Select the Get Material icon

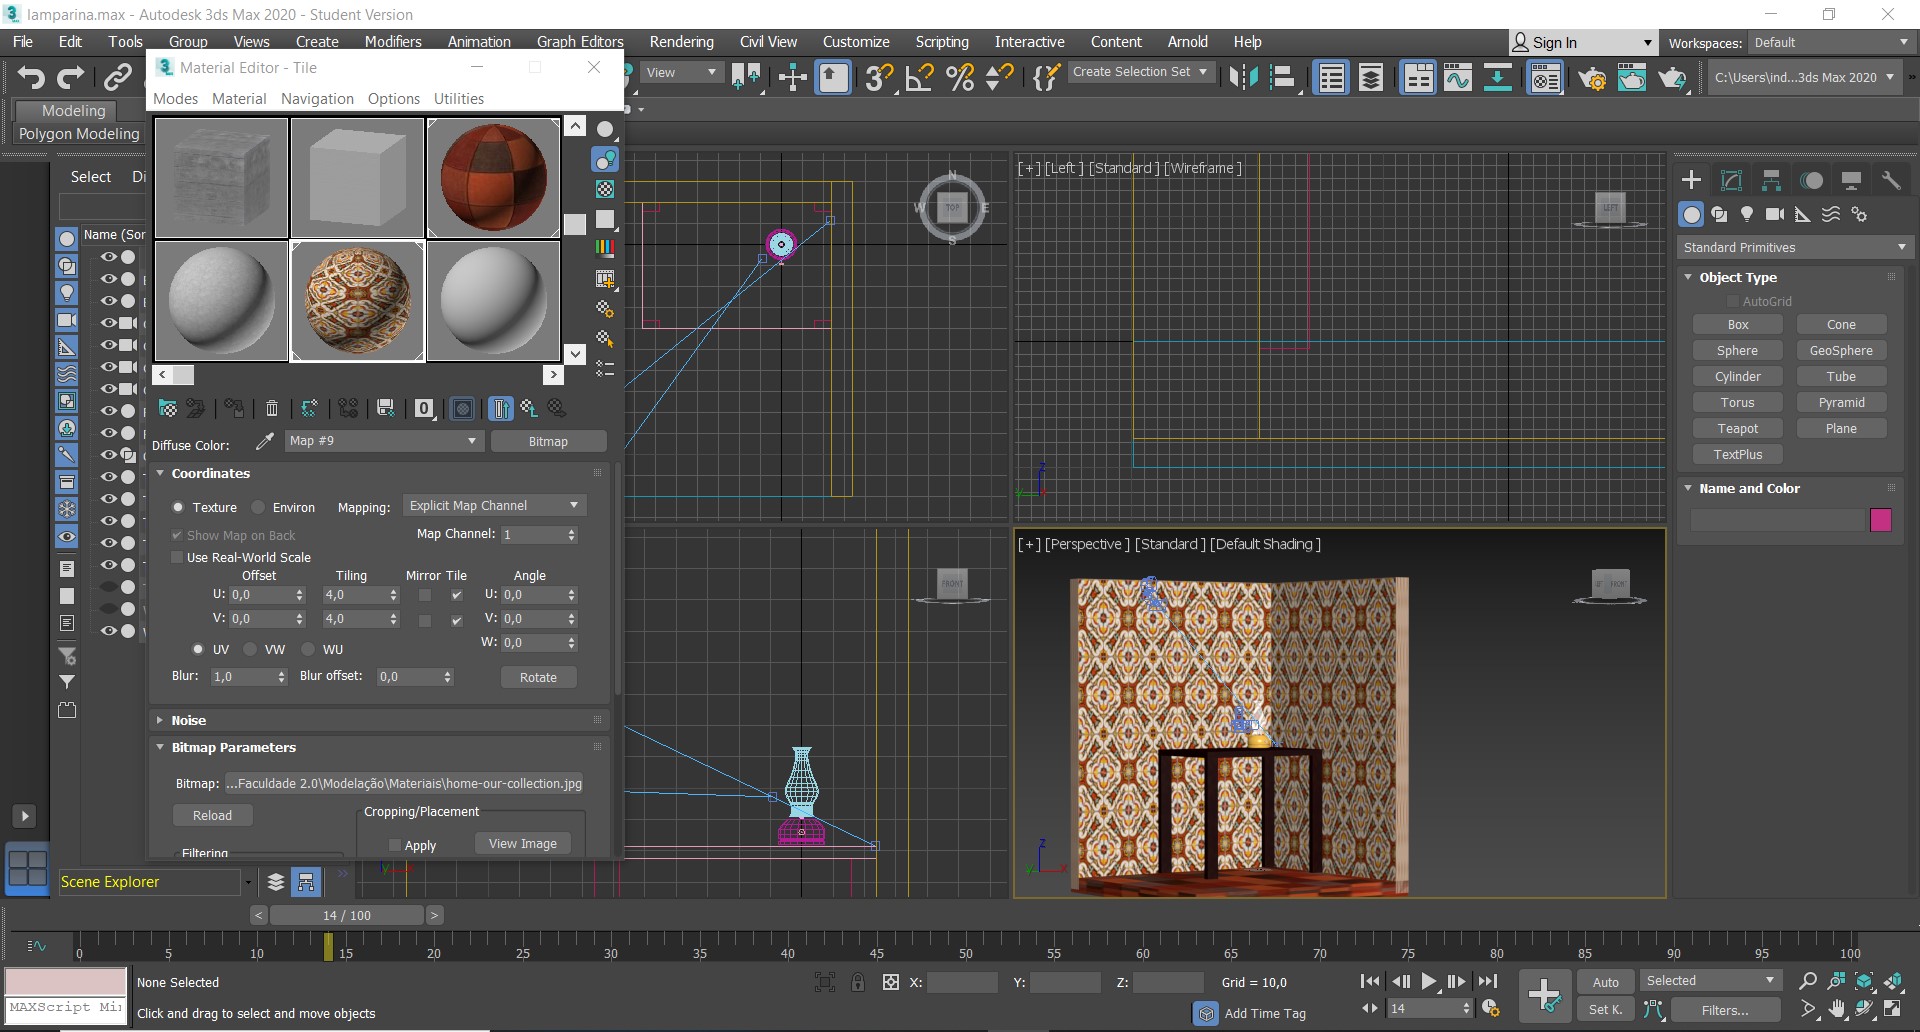(x=167, y=408)
